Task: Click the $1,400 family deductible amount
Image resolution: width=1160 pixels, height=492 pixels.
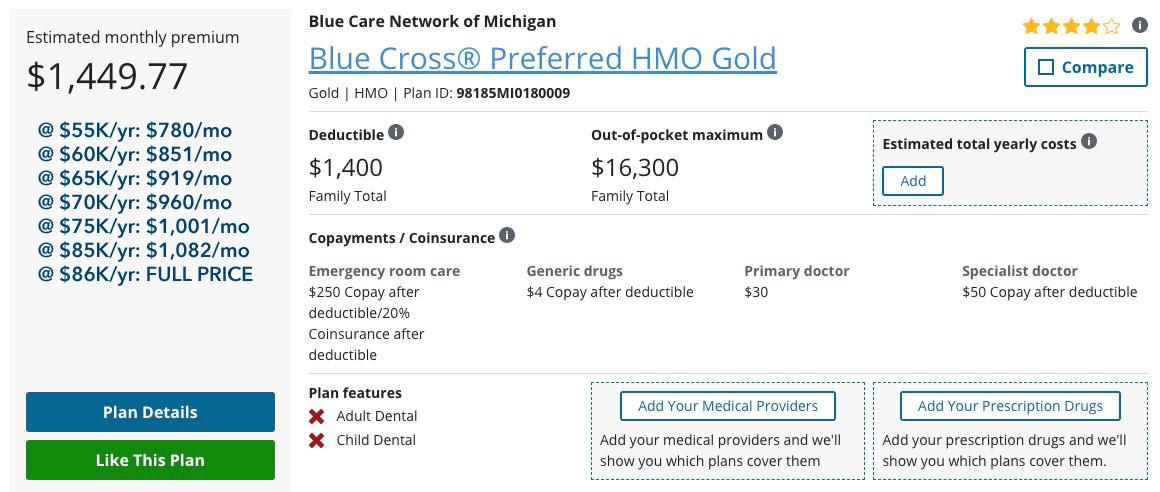Action: pos(346,167)
